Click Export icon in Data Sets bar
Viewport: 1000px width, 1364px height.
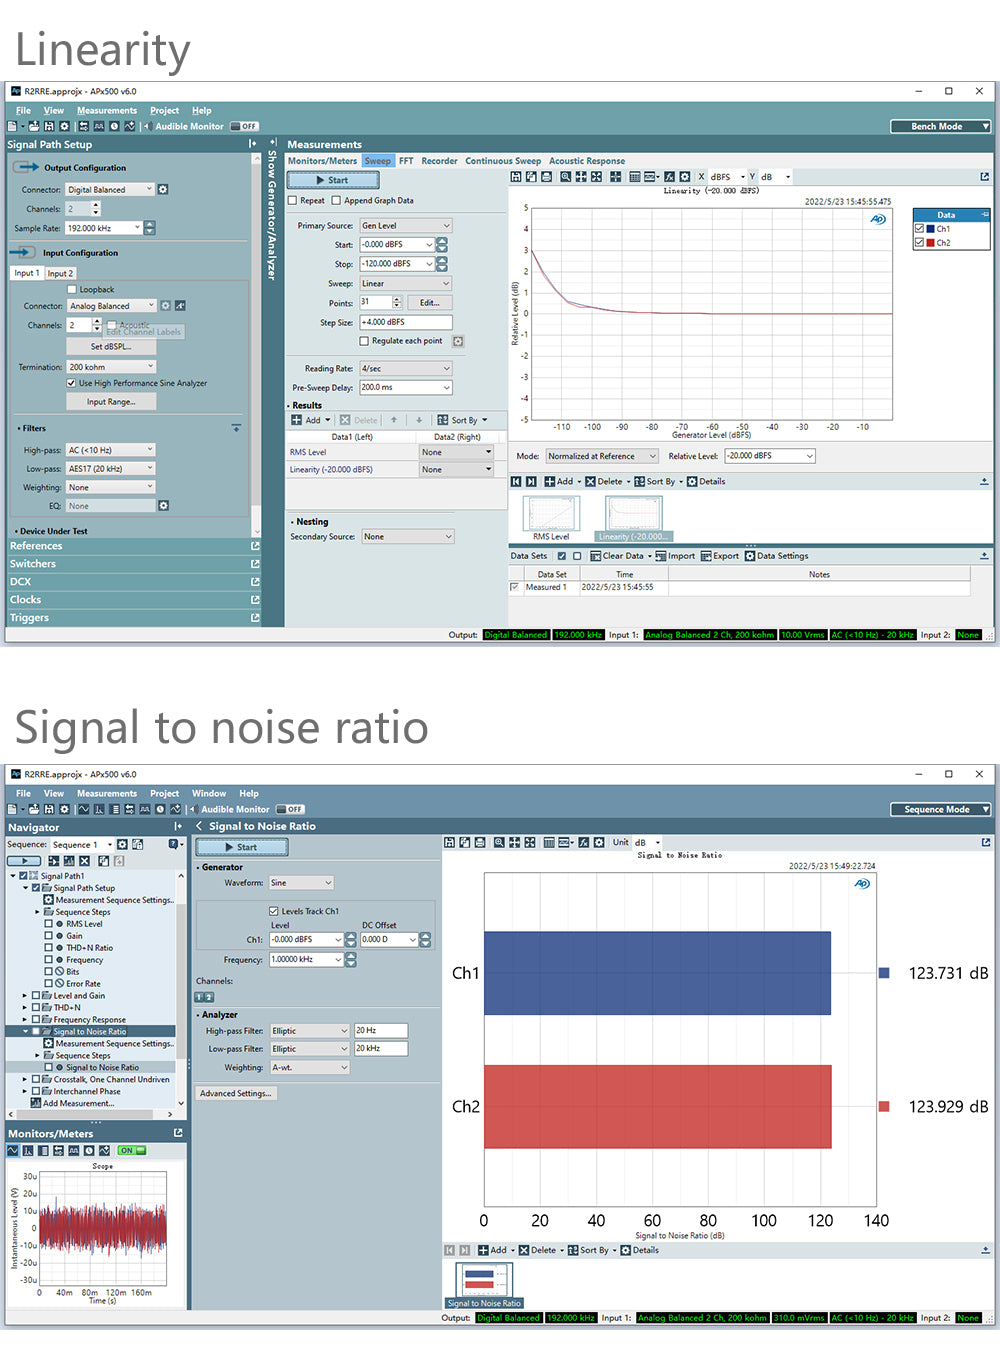coord(706,556)
